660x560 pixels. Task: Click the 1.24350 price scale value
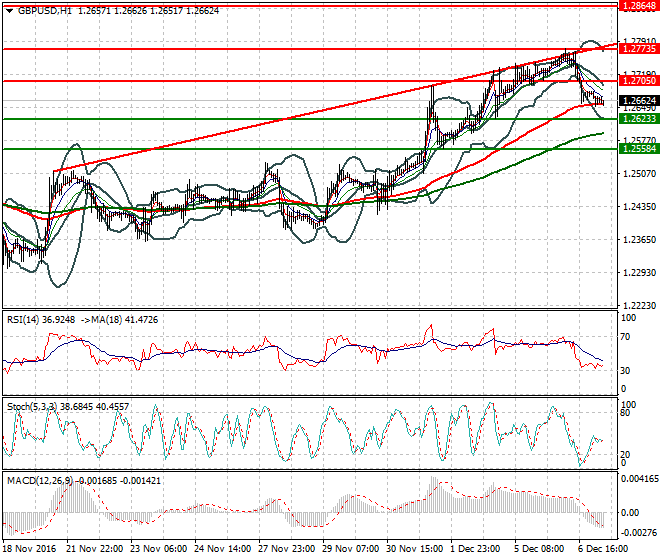[x=639, y=207]
